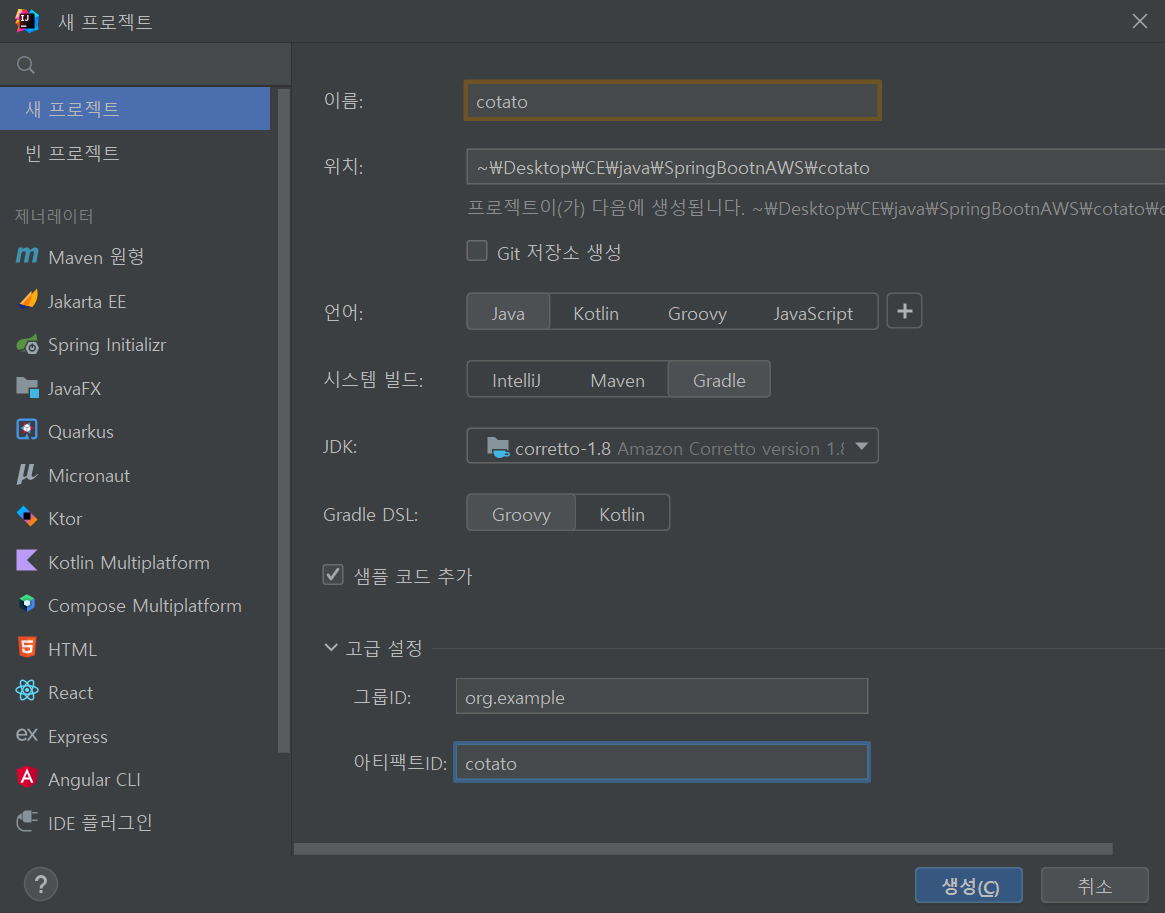Uncheck the 샘플 코드 추가 checkbox
Viewport: 1165px width, 913px height.
[x=333, y=574]
